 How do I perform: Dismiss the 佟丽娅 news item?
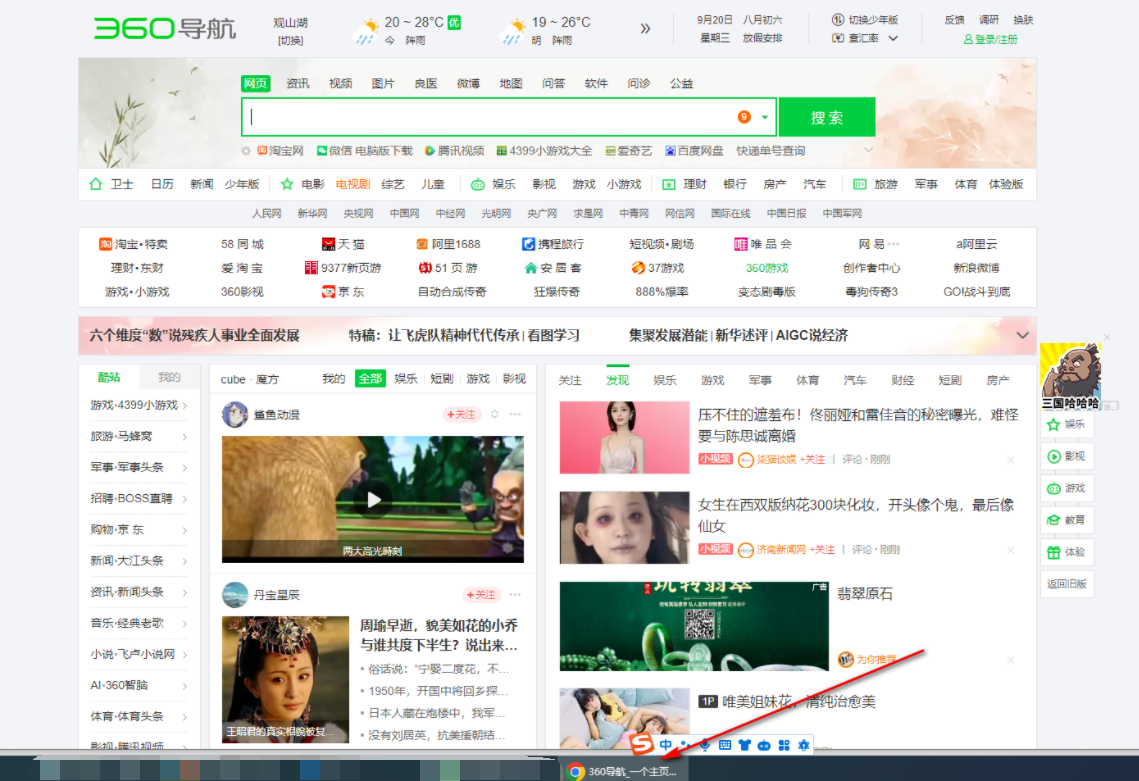pyautogui.click(x=1010, y=460)
